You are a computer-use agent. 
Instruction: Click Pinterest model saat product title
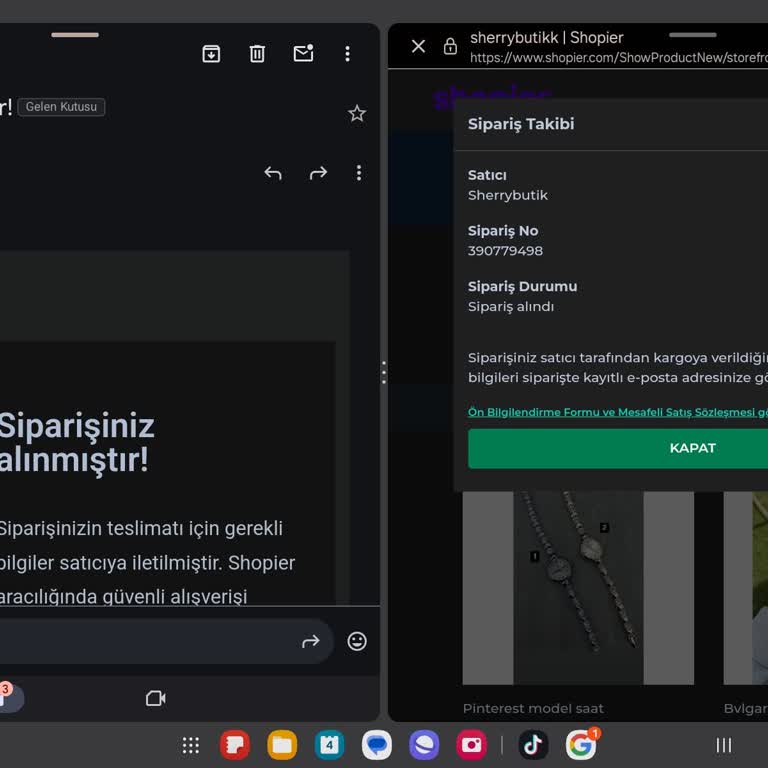pyautogui.click(x=533, y=708)
